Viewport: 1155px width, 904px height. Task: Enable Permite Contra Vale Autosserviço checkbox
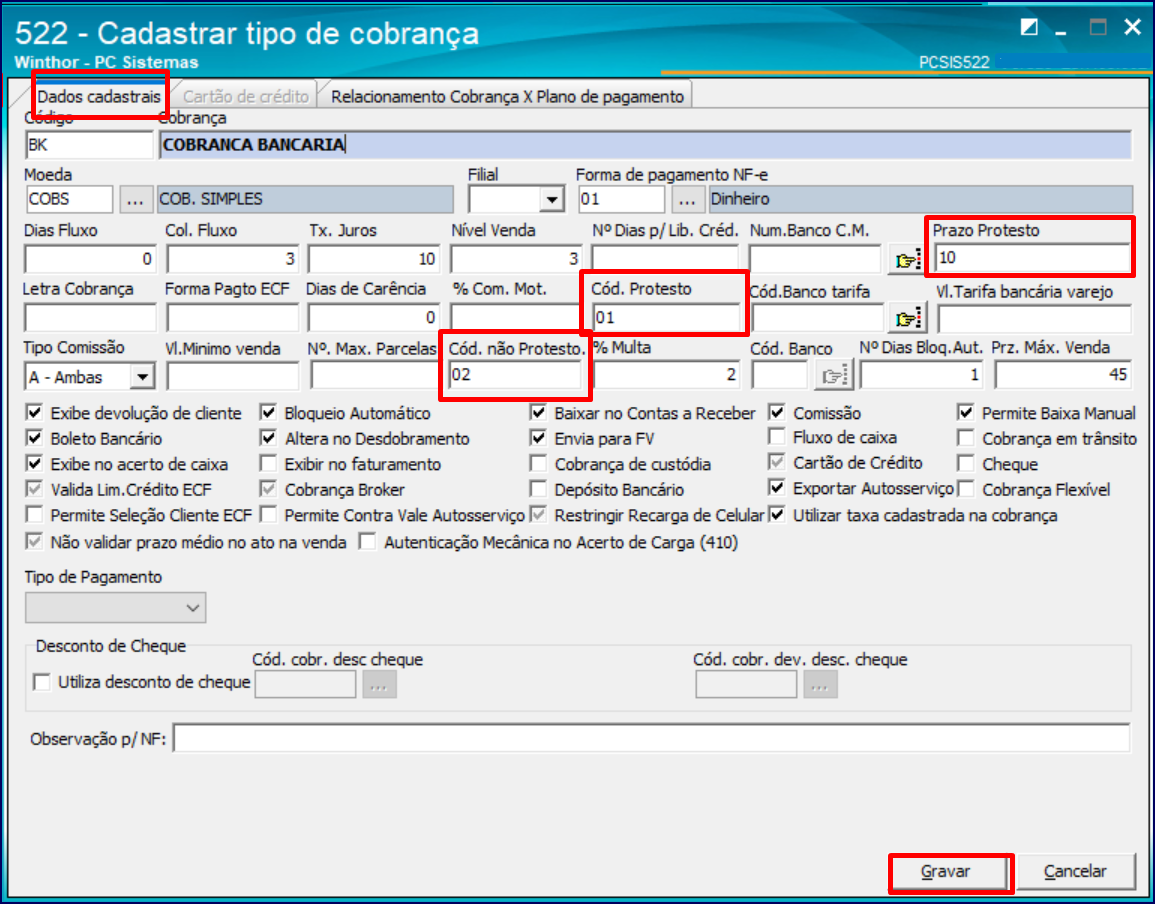pos(269,514)
